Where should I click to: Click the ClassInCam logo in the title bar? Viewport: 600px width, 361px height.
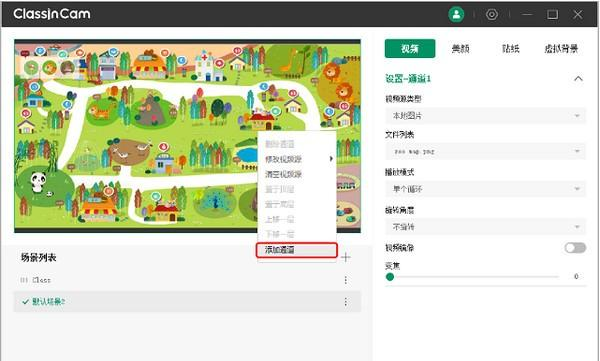tap(52, 14)
